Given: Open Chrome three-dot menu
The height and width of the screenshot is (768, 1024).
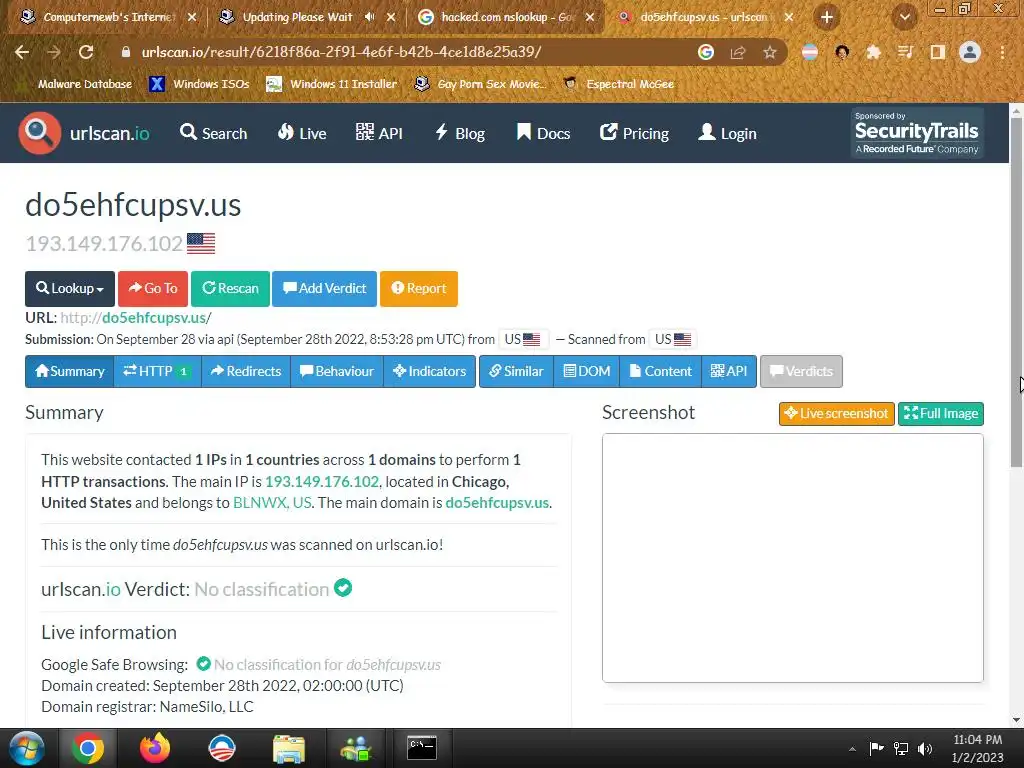Looking at the screenshot, I should coord(1002,52).
